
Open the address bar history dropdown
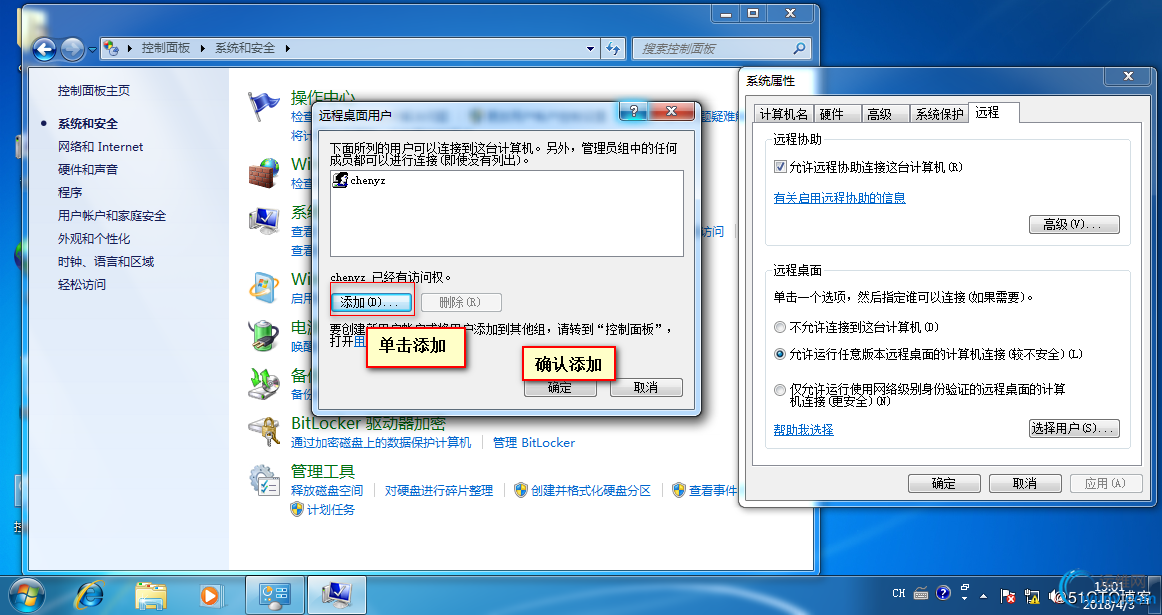590,49
